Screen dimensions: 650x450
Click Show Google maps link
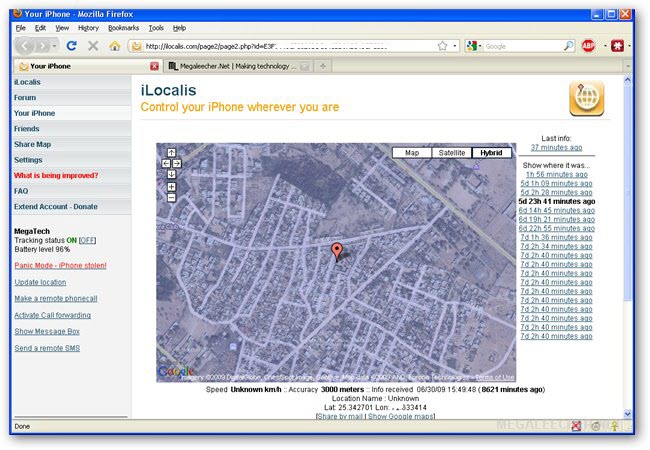coord(400,416)
